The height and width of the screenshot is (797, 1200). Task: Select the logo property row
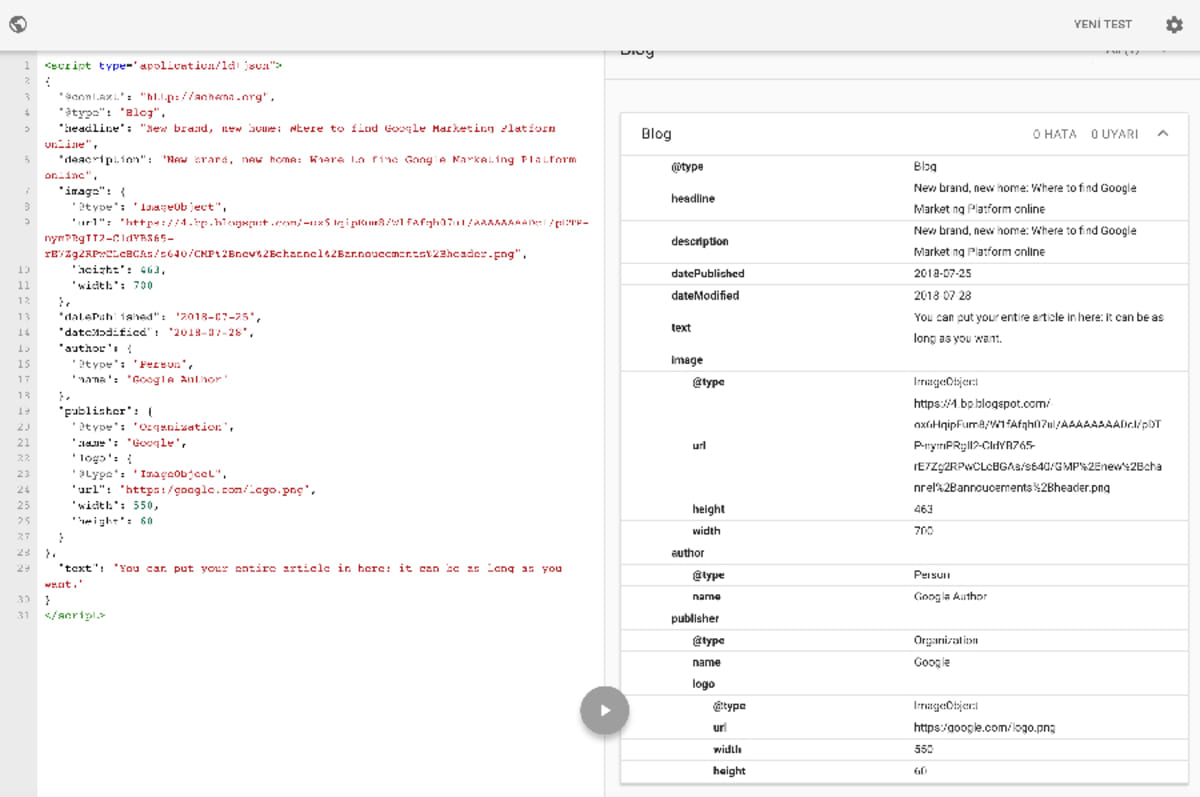click(904, 684)
